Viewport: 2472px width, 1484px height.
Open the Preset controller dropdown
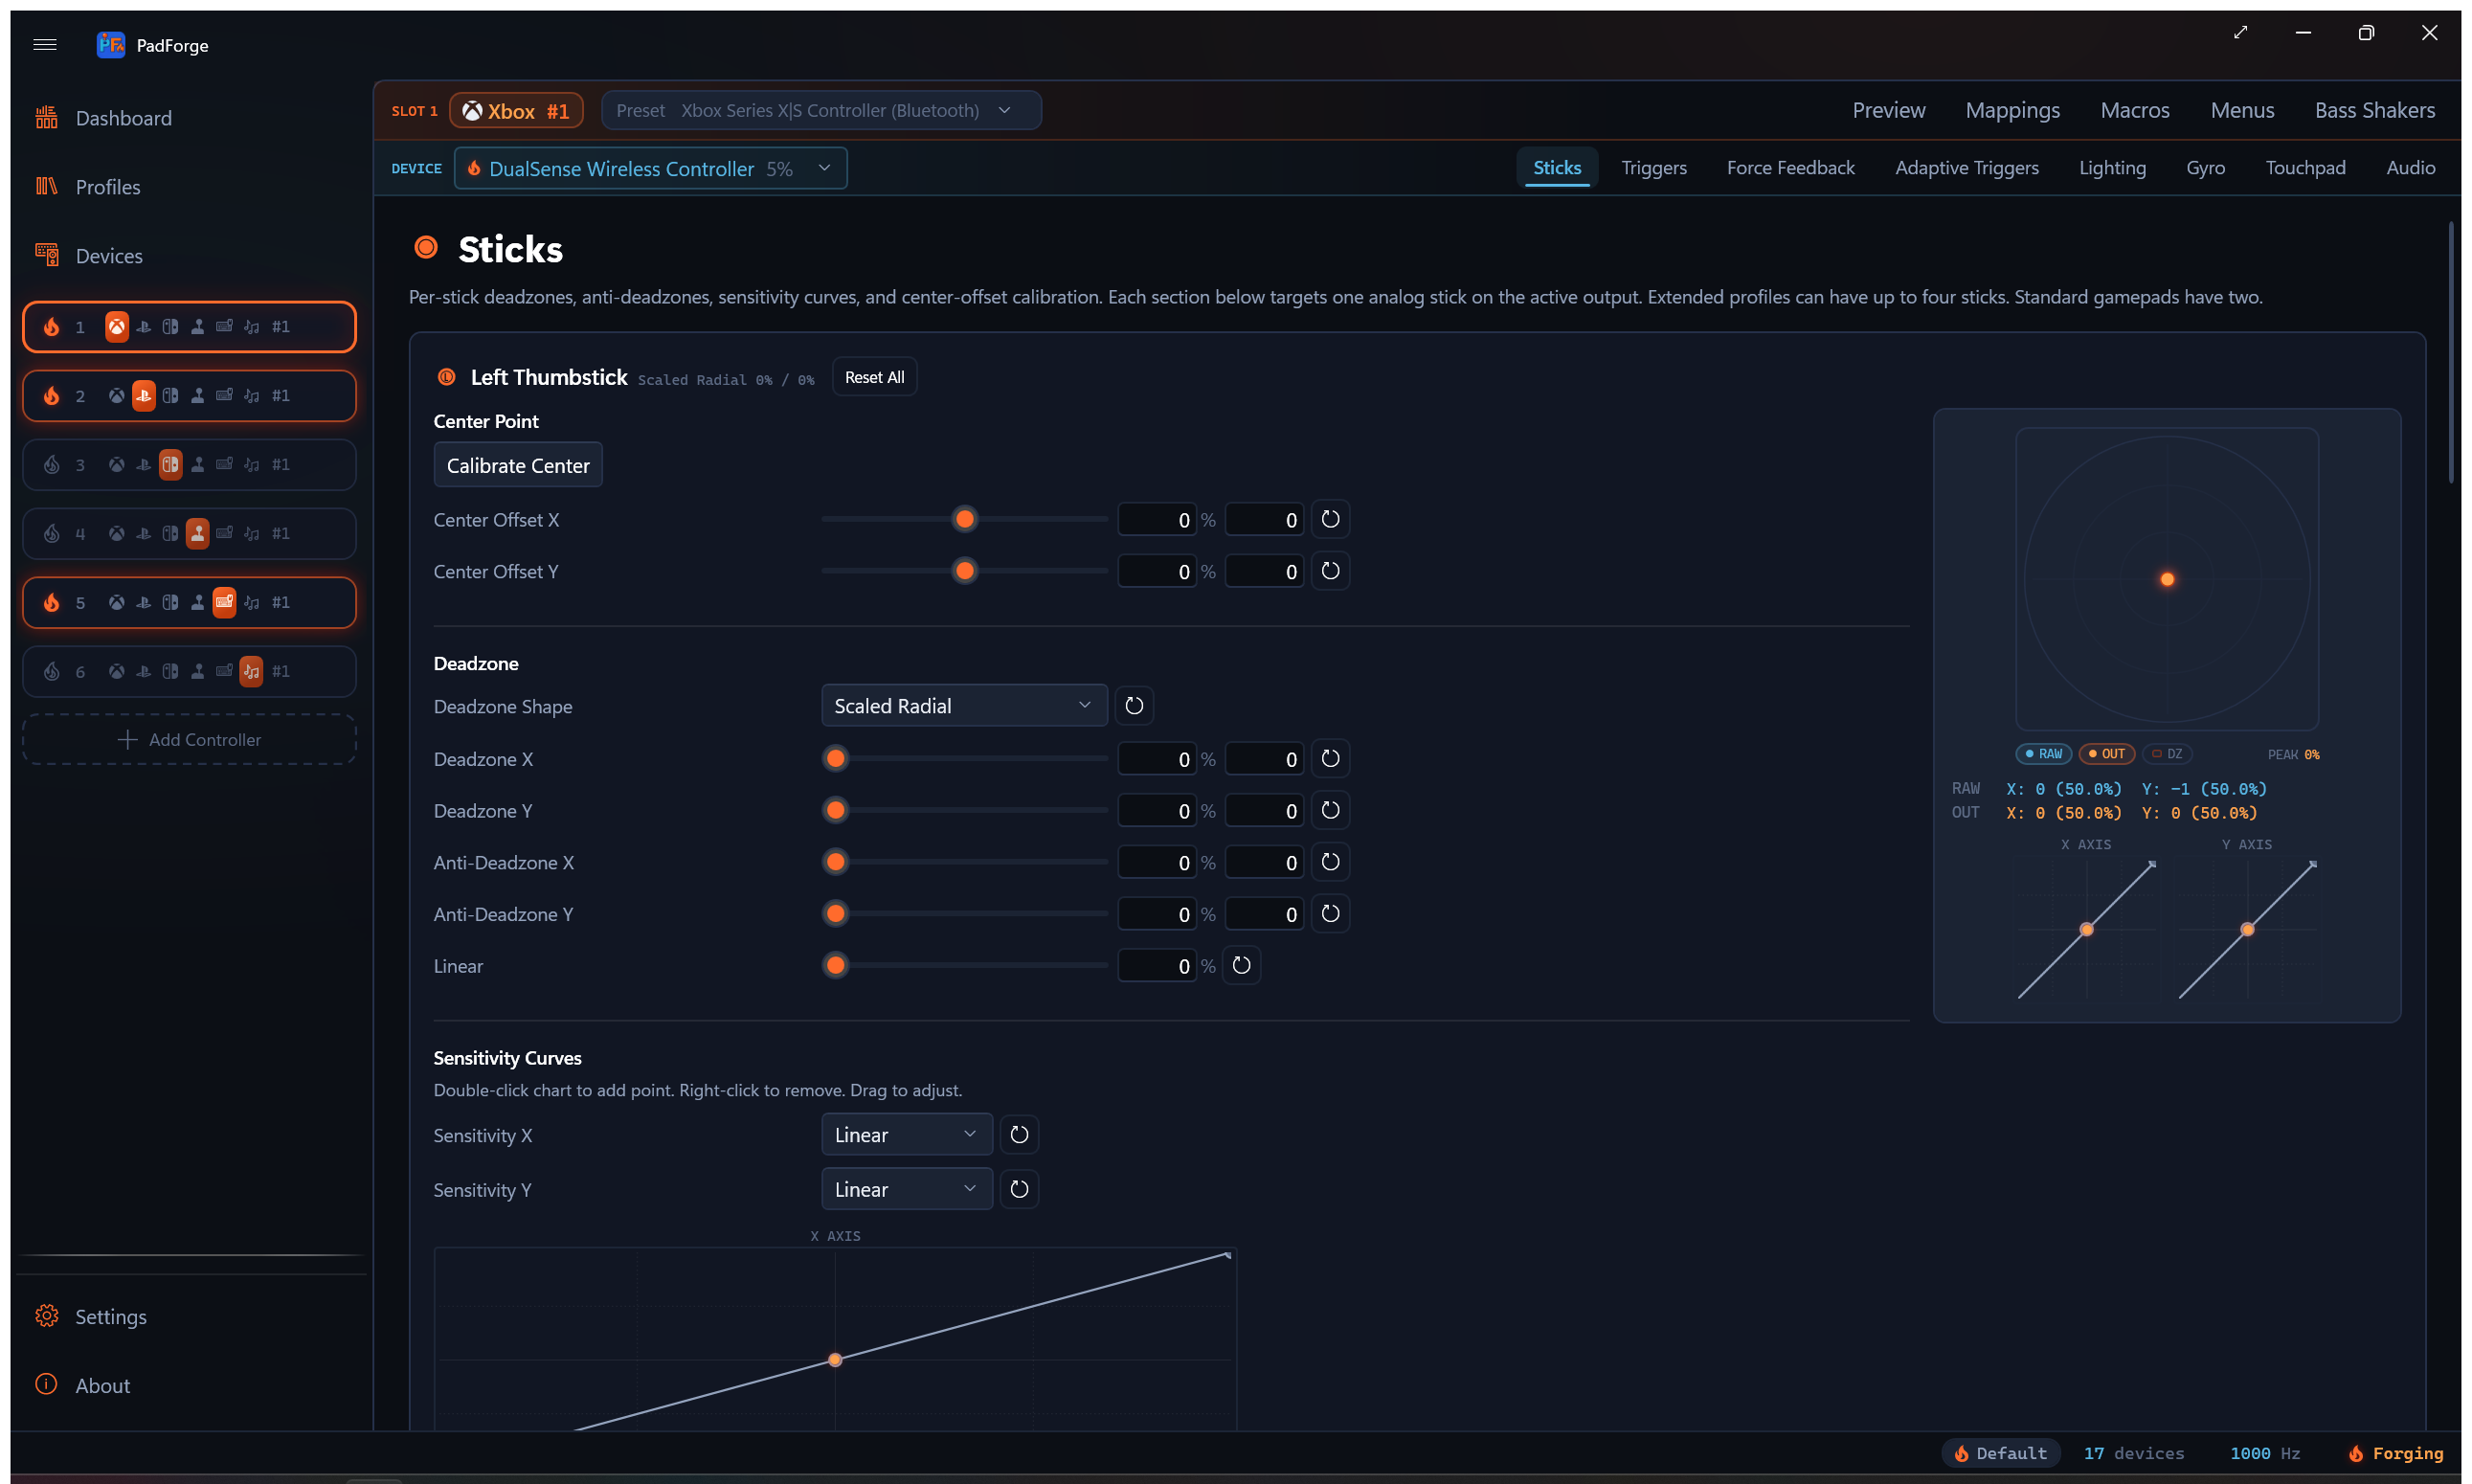click(821, 111)
